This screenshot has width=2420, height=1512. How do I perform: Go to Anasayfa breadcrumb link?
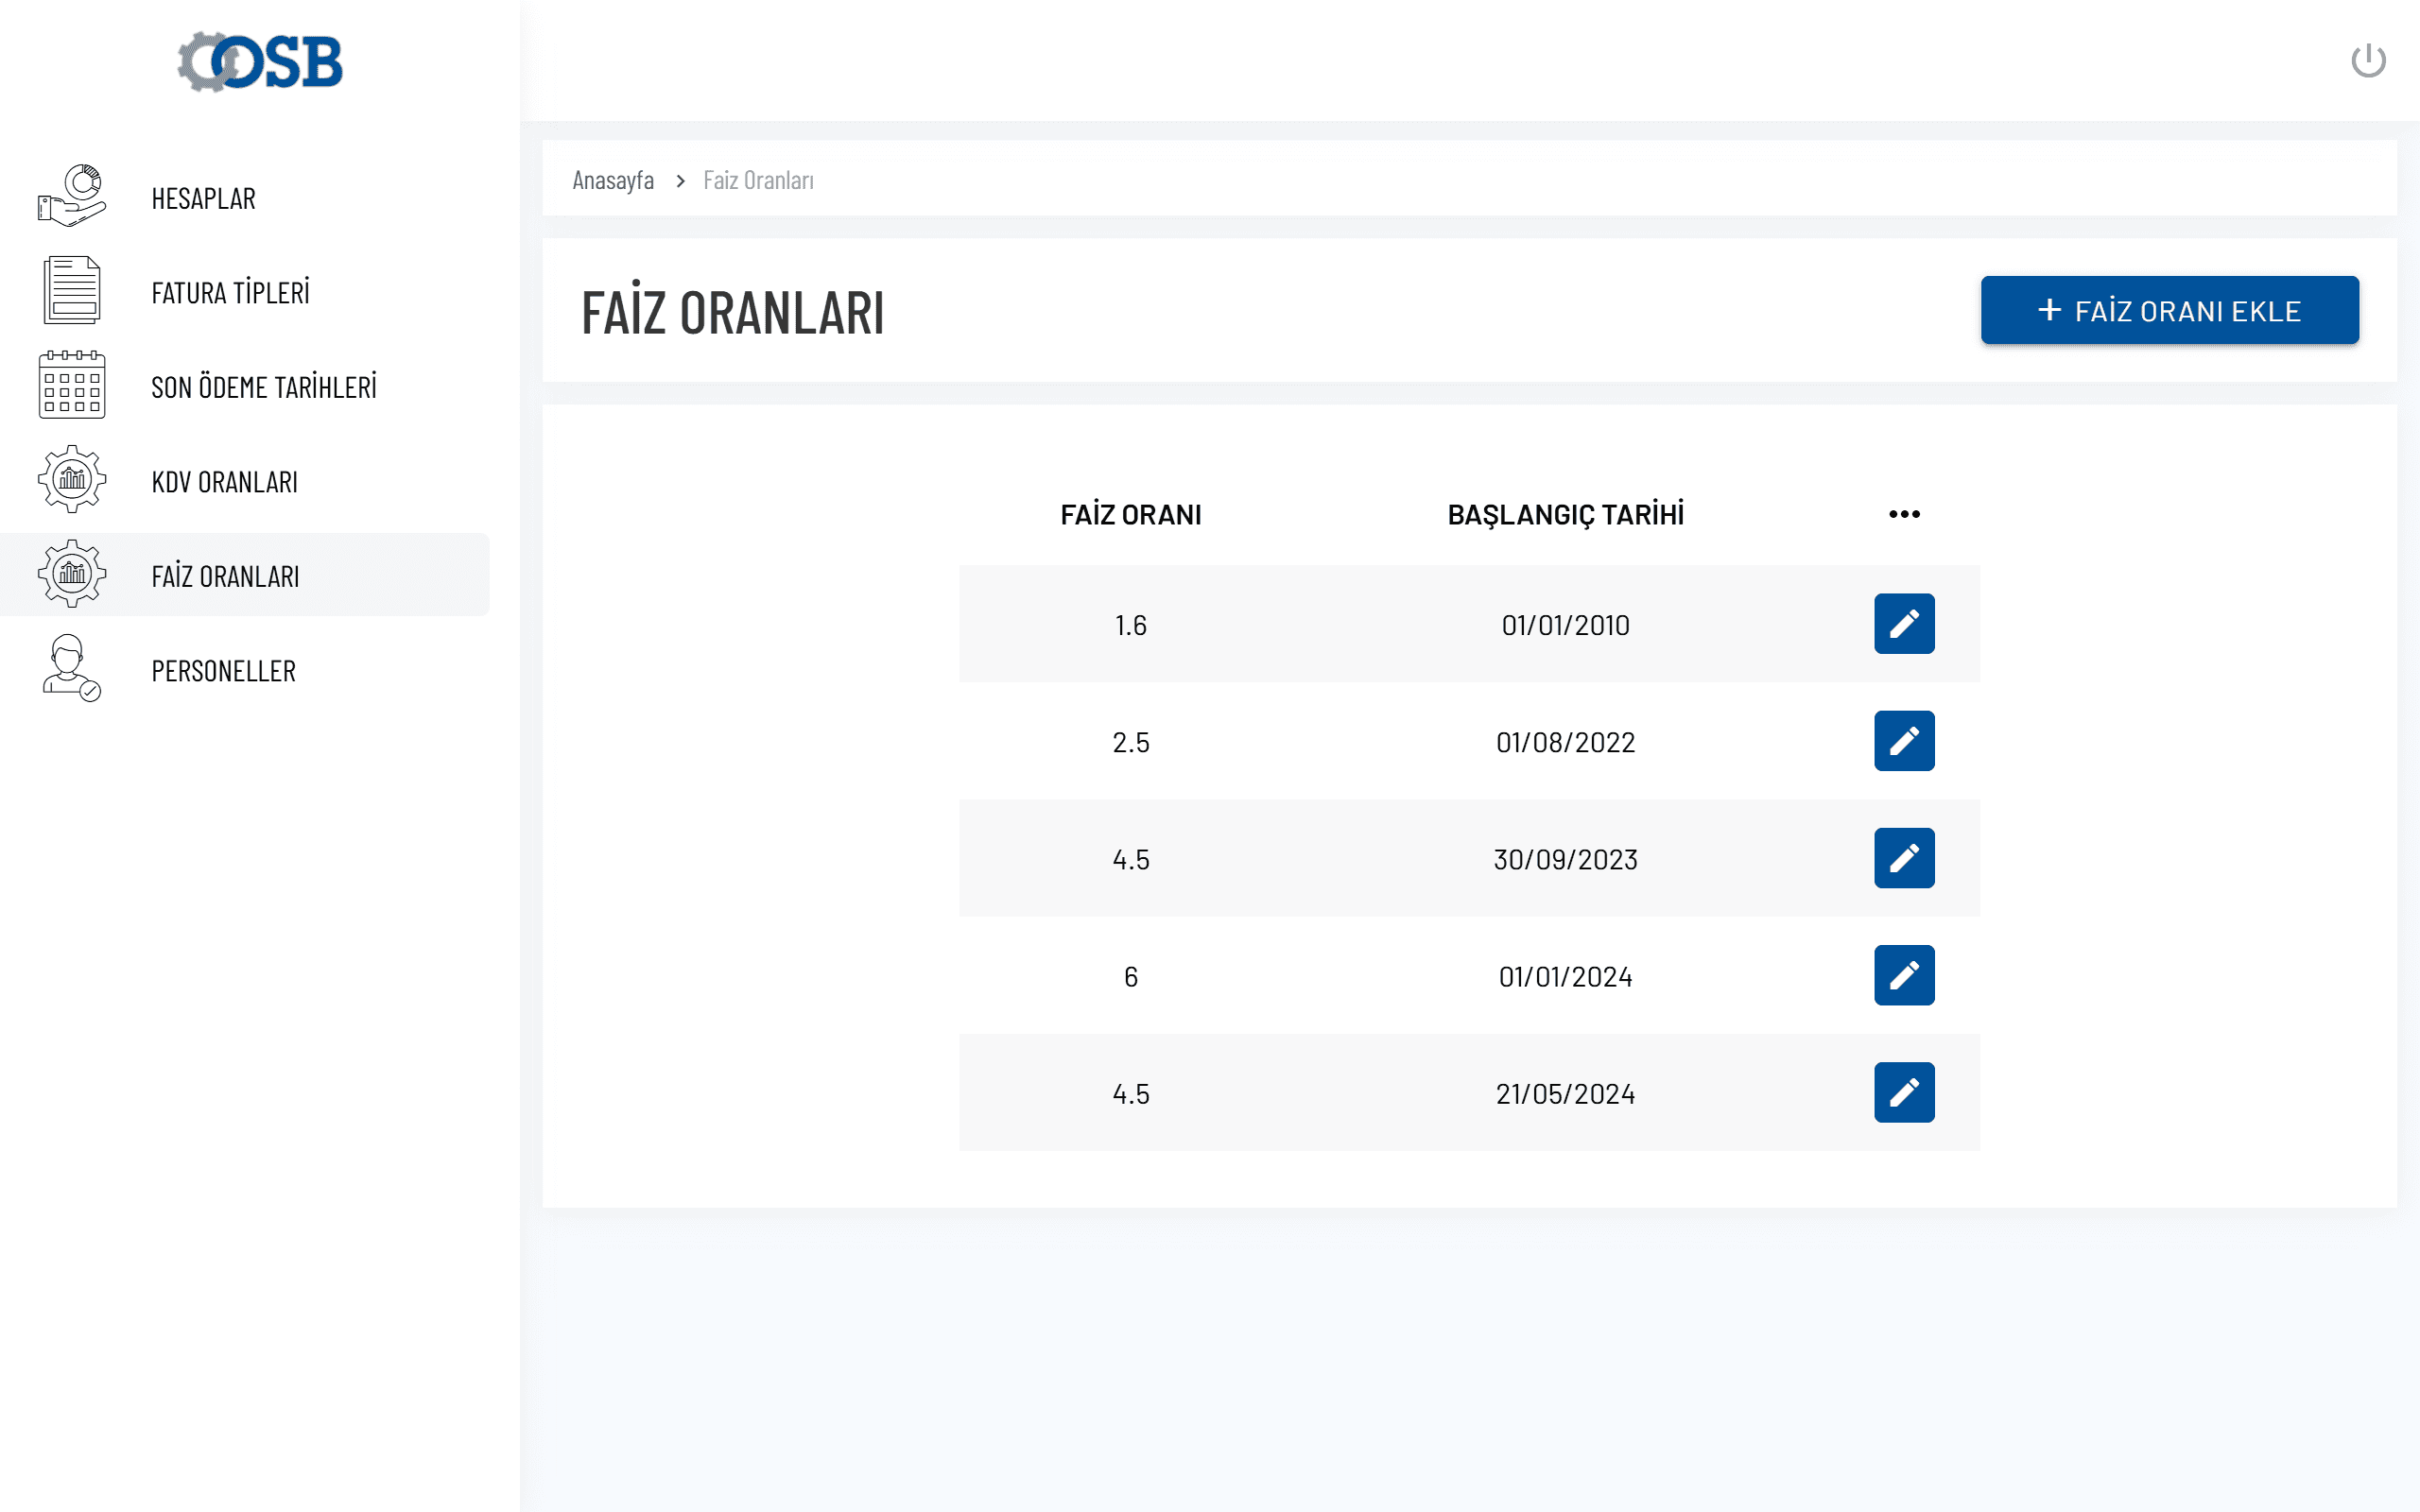[x=613, y=180]
